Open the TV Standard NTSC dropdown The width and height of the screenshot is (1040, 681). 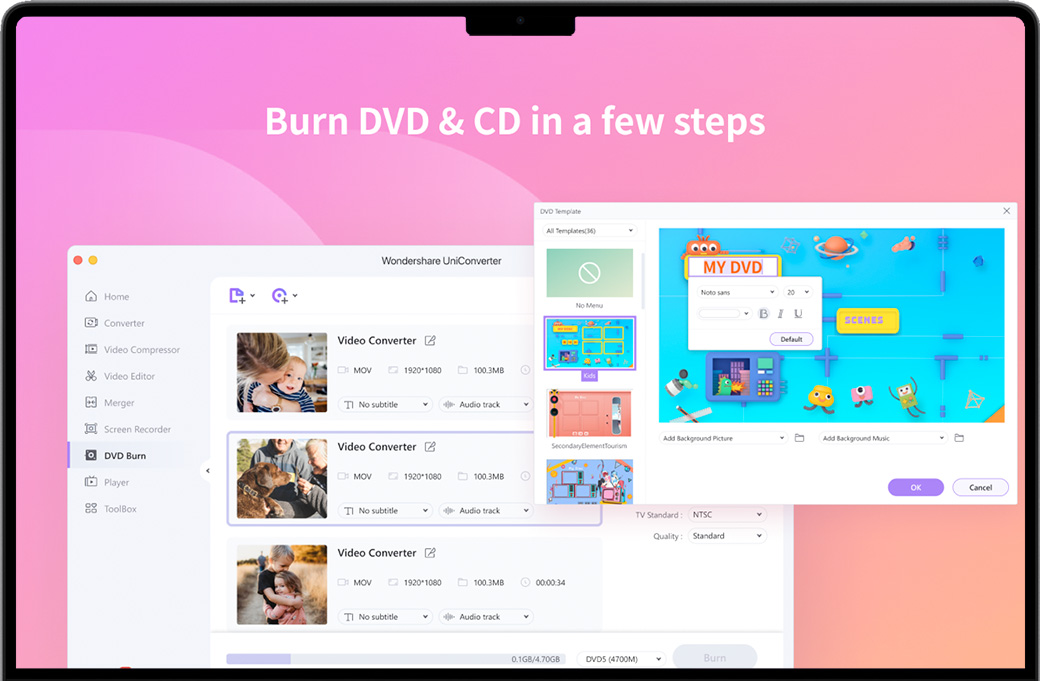pyautogui.click(x=727, y=515)
